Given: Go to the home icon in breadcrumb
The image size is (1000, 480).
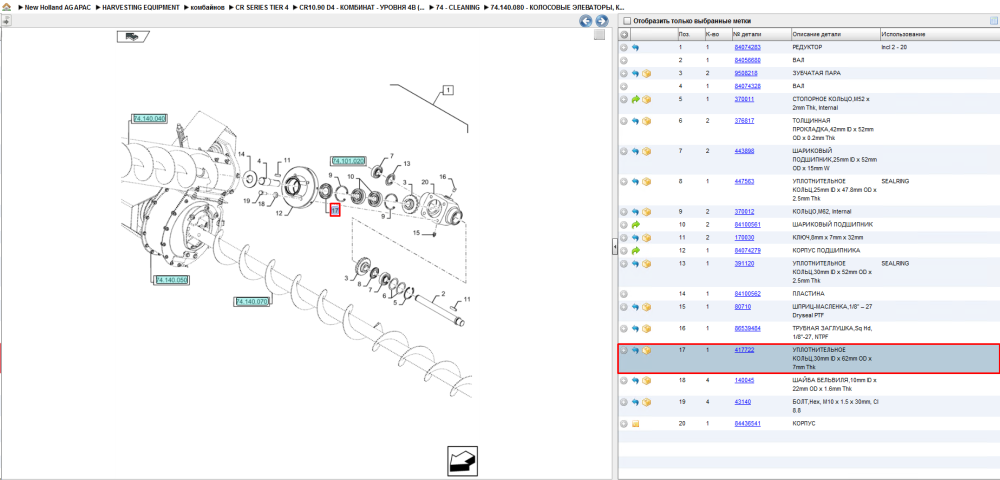Looking at the screenshot, I should [x=6, y=7].
